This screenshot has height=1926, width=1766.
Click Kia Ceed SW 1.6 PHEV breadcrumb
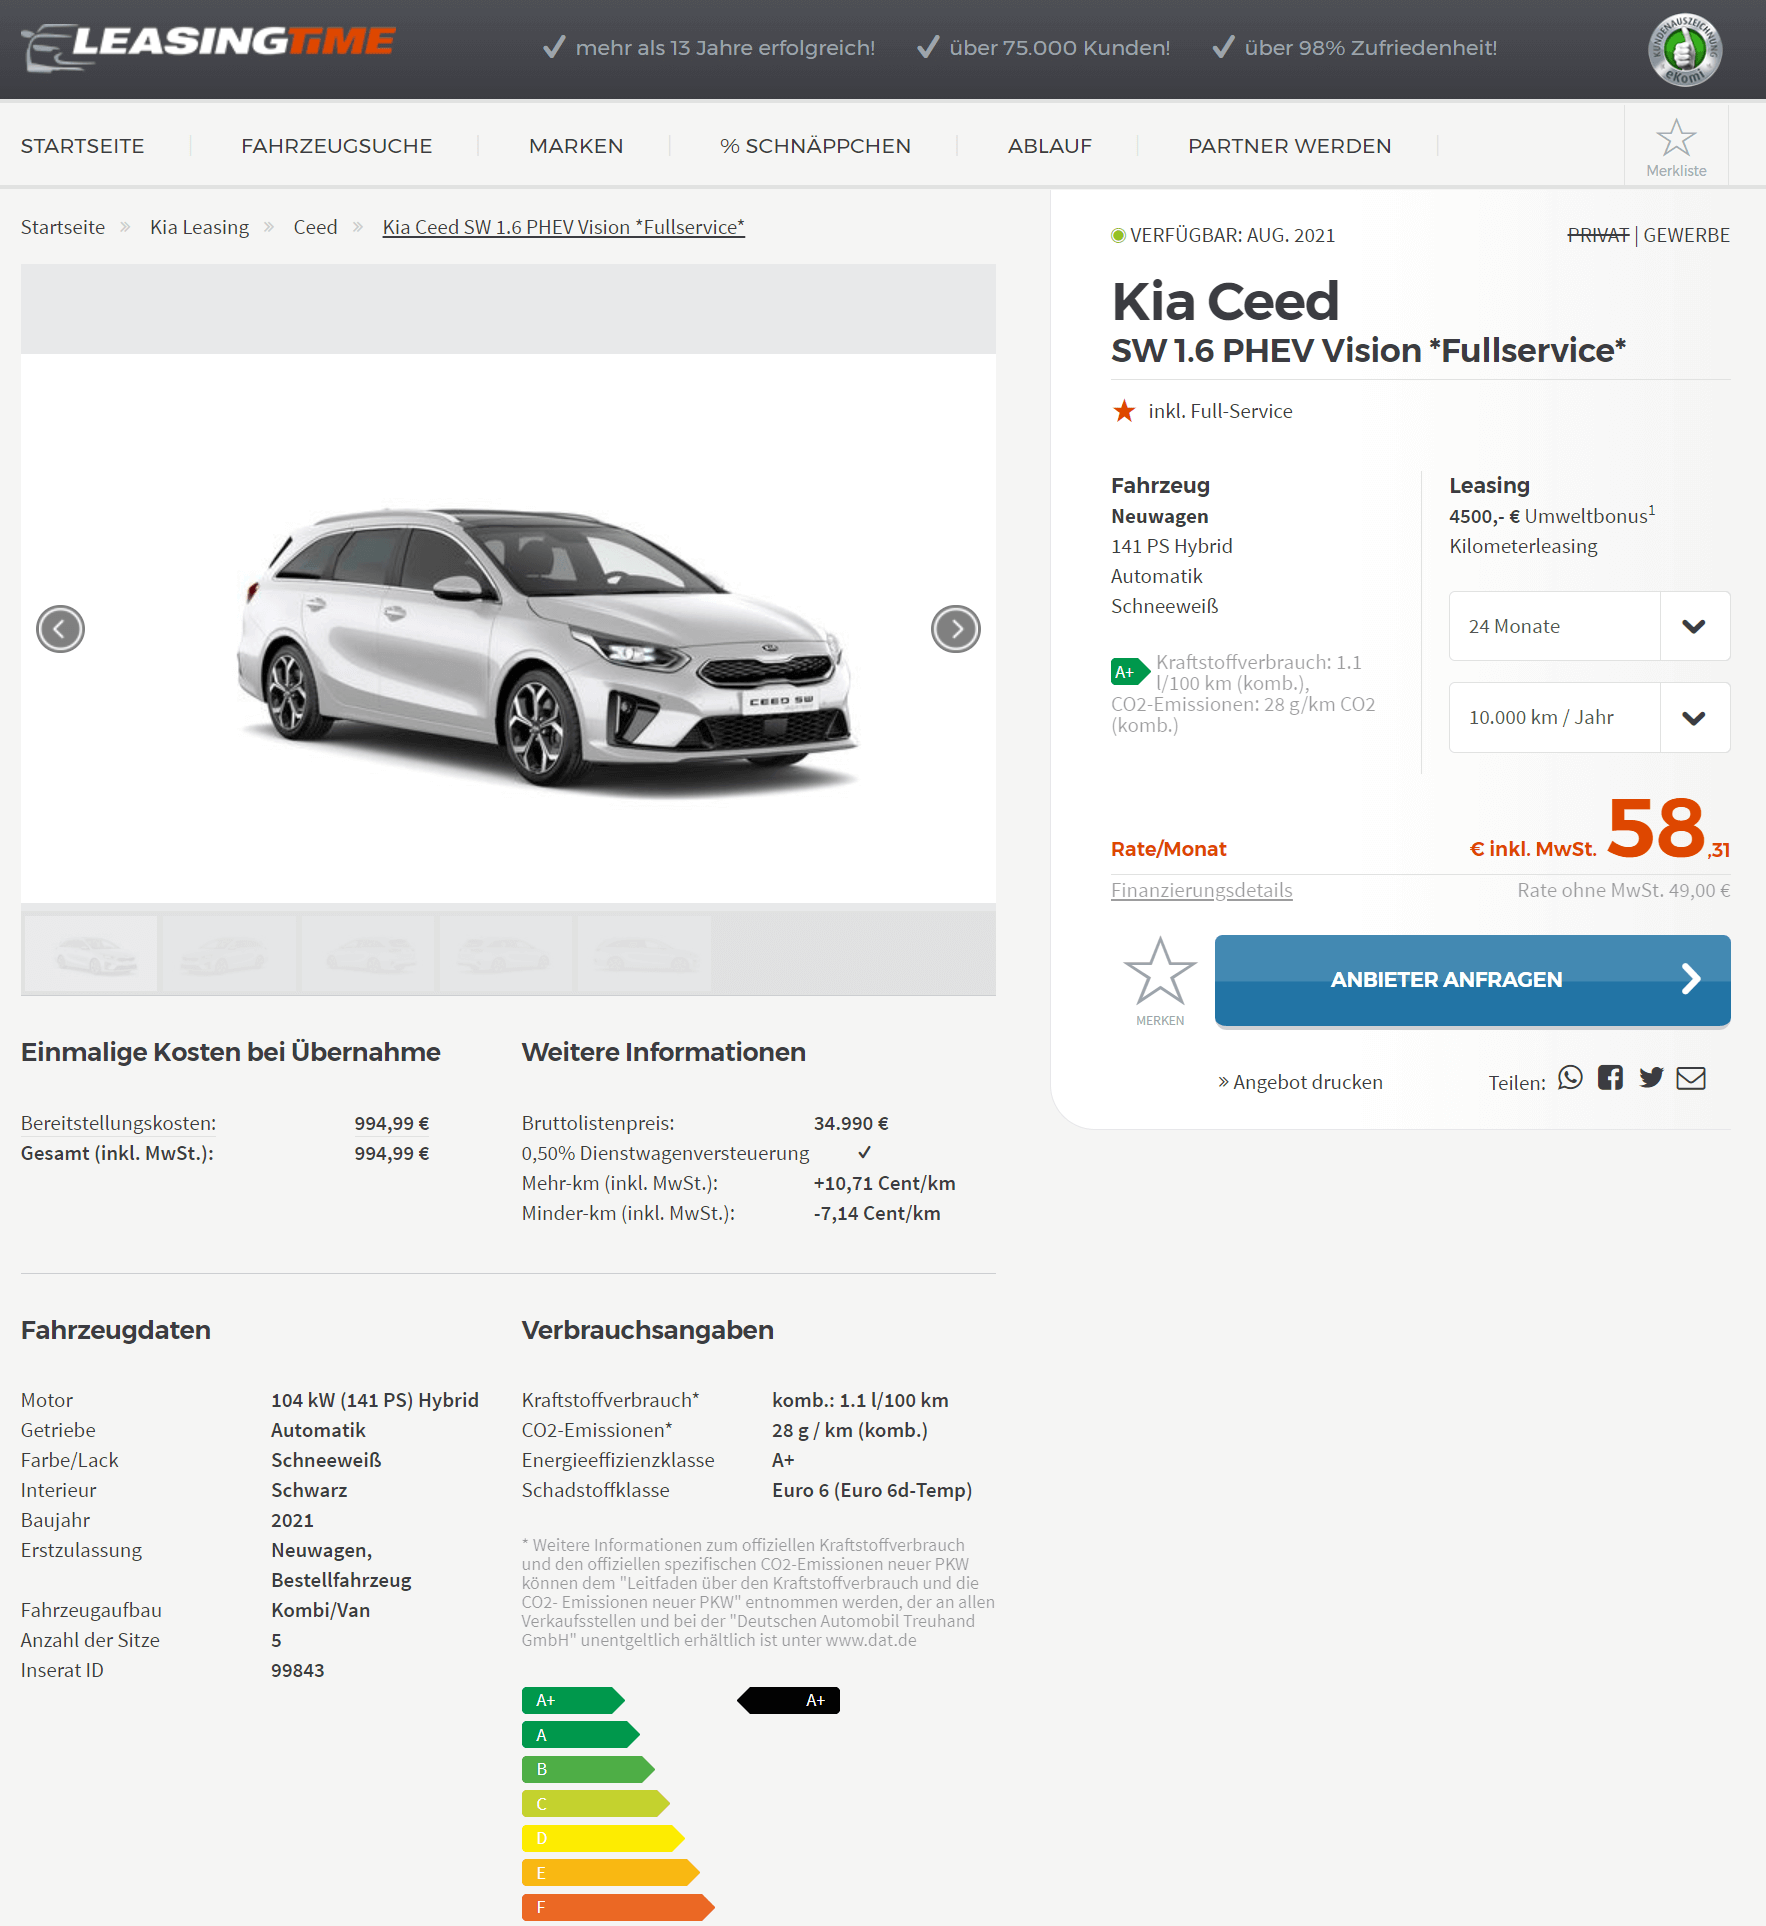(x=563, y=227)
